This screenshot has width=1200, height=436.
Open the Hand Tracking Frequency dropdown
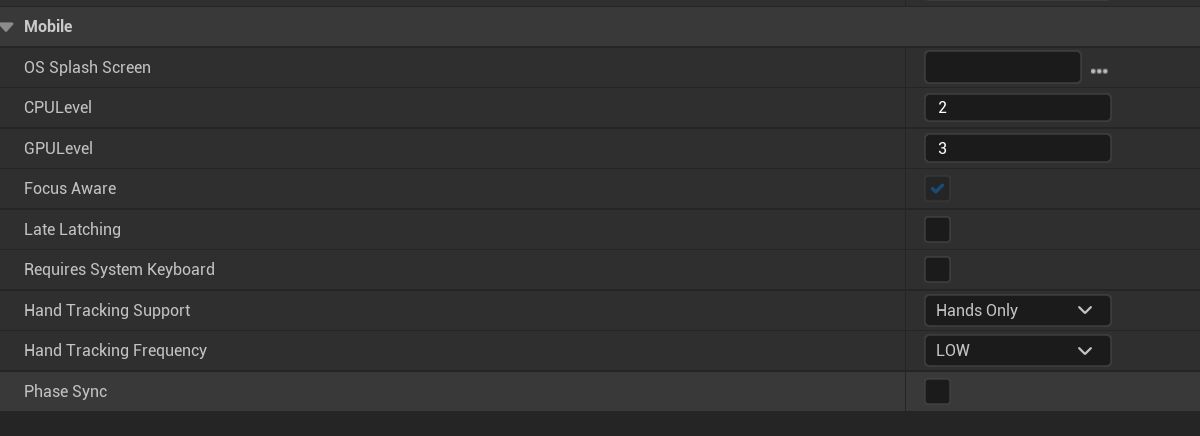tap(1016, 351)
